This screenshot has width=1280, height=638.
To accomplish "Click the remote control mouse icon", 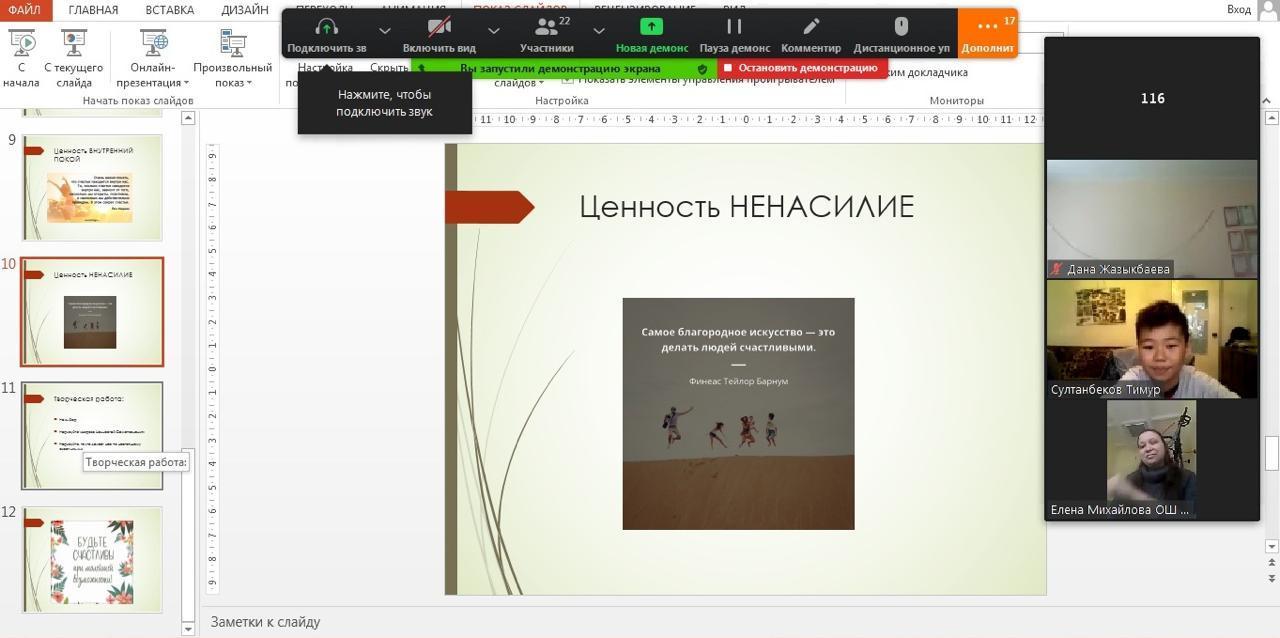I will 901,27.
